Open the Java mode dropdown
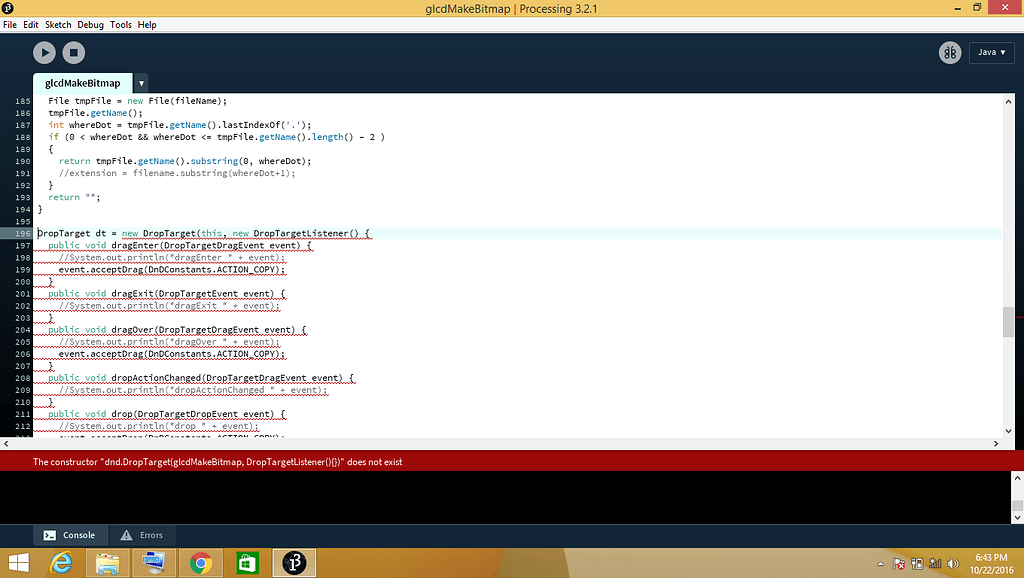 point(991,52)
